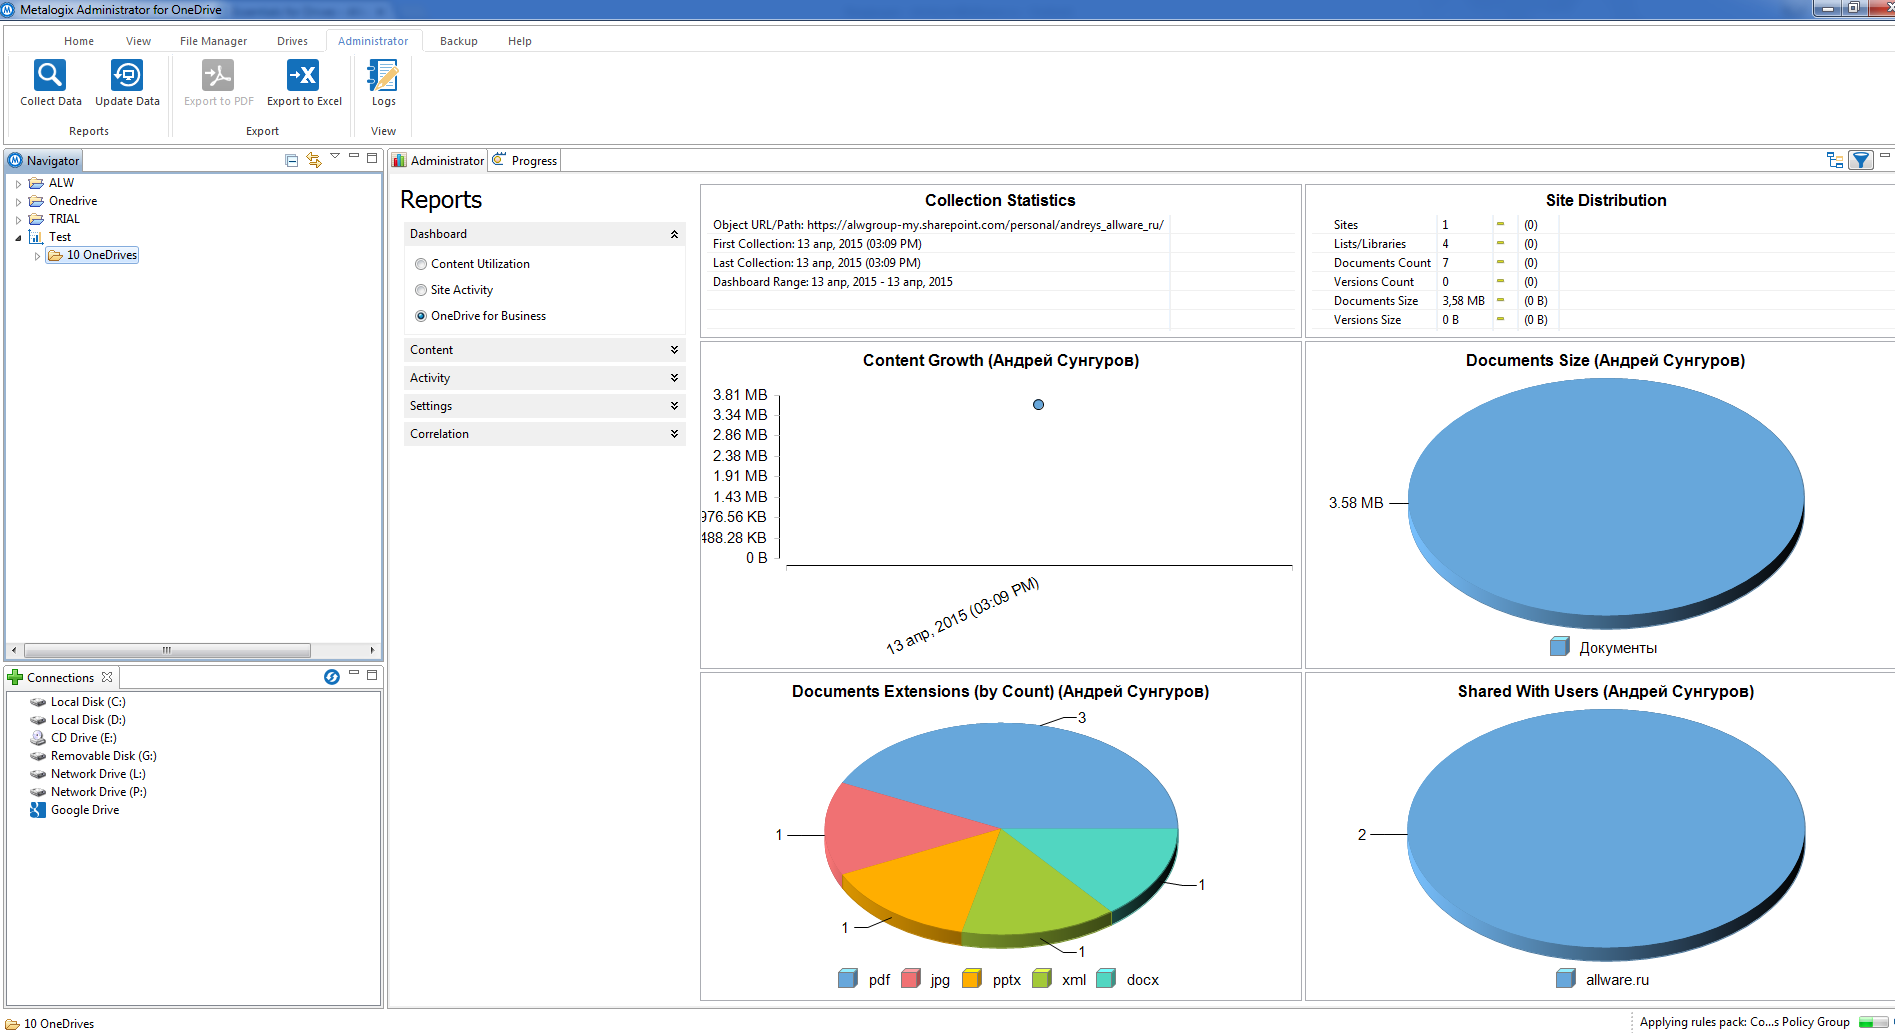Collapse the Dashboard section
The height and width of the screenshot is (1036, 1895).
[x=674, y=234]
